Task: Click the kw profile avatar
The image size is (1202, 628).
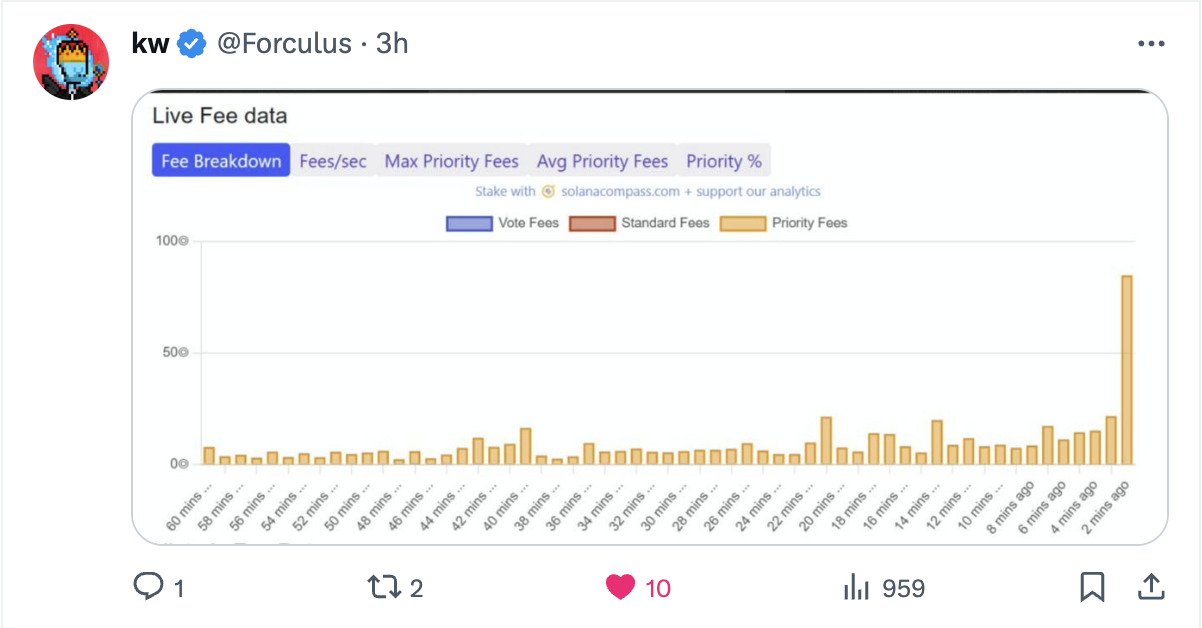Action: (x=71, y=62)
